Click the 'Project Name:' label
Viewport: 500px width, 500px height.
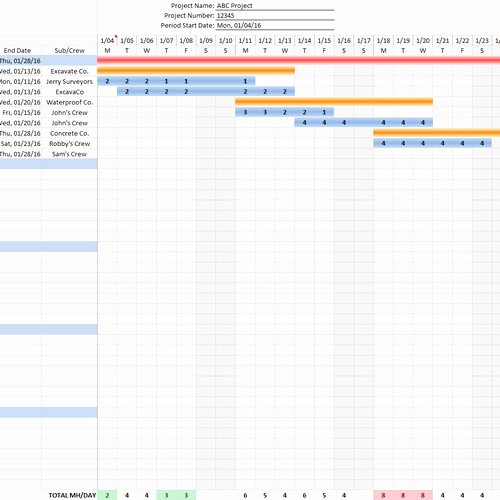(192, 6)
